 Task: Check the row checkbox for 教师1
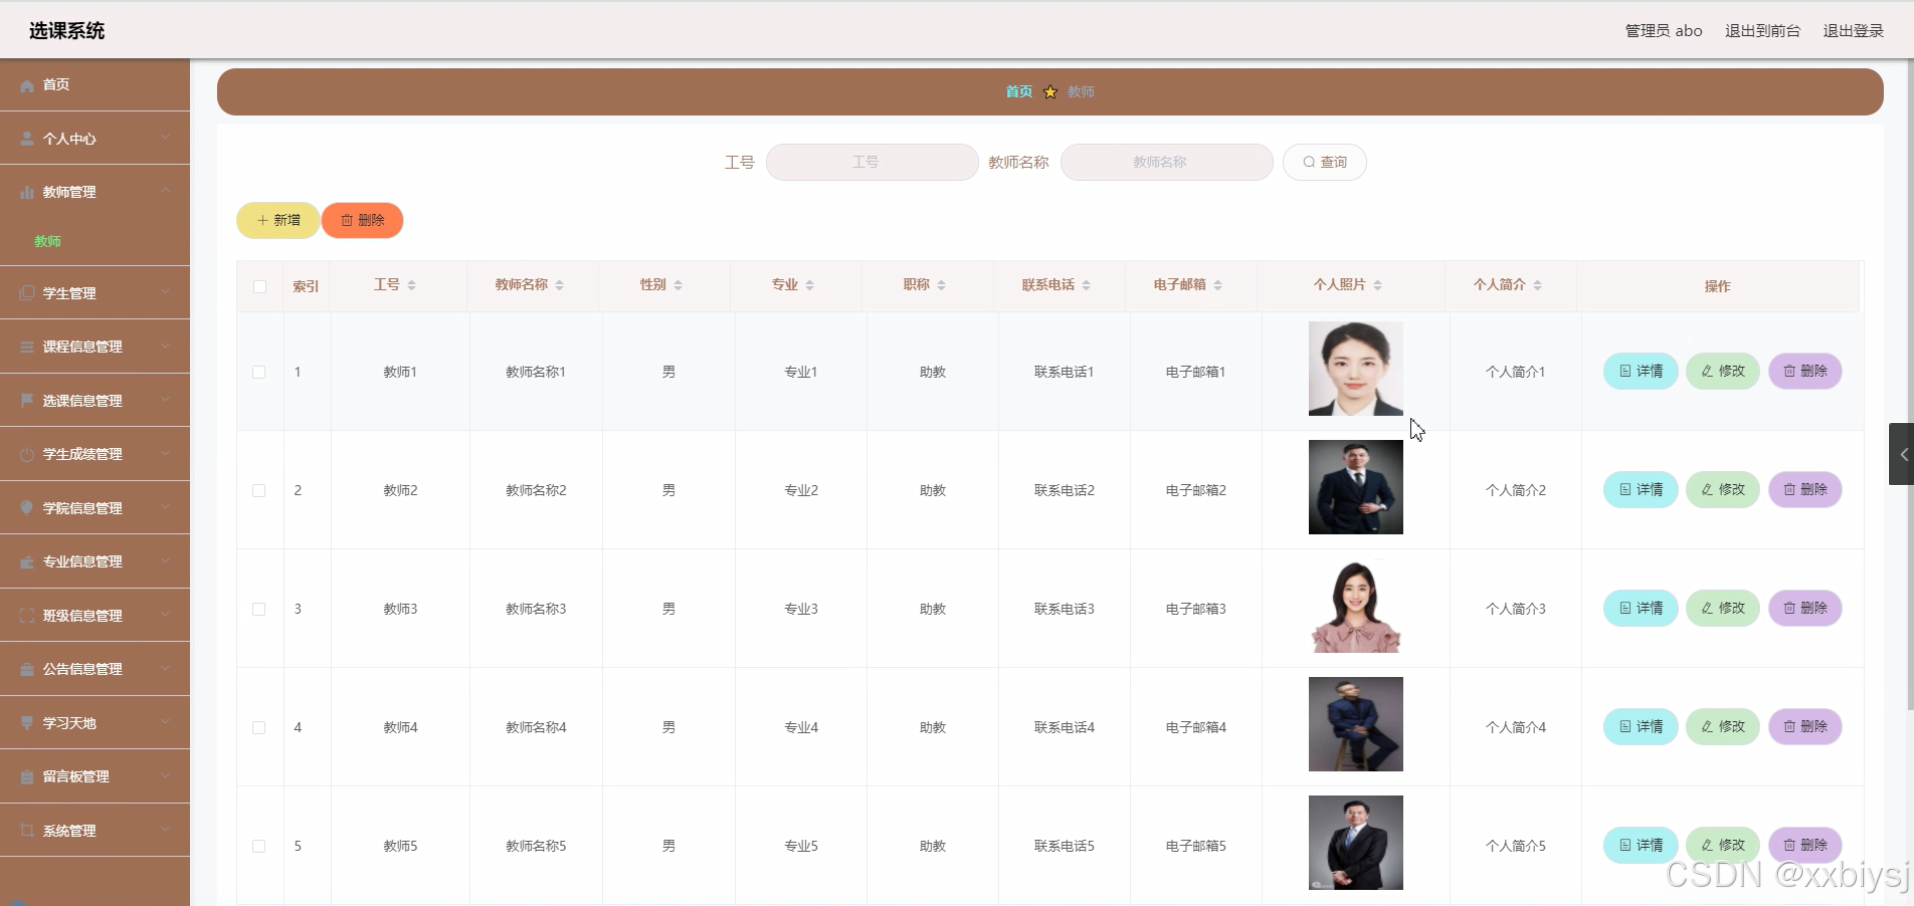click(x=259, y=371)
